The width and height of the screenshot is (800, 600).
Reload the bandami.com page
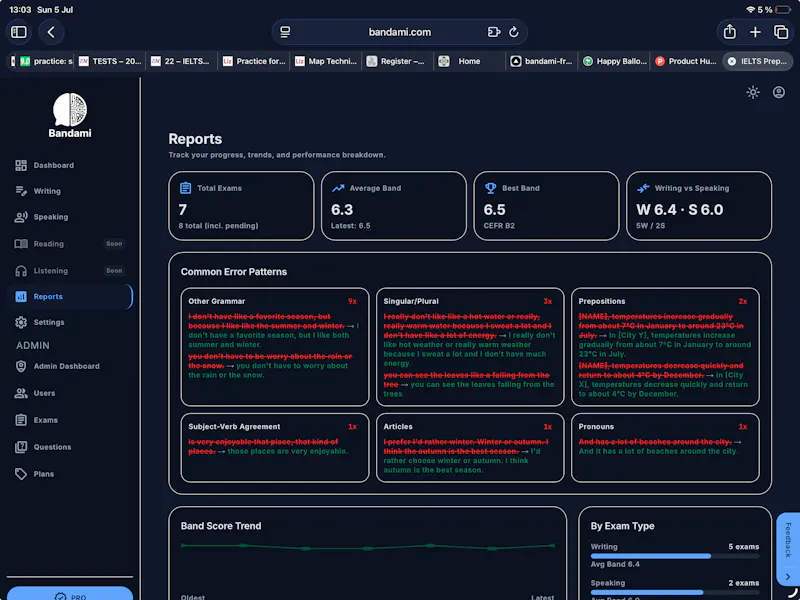pos(514,32)
